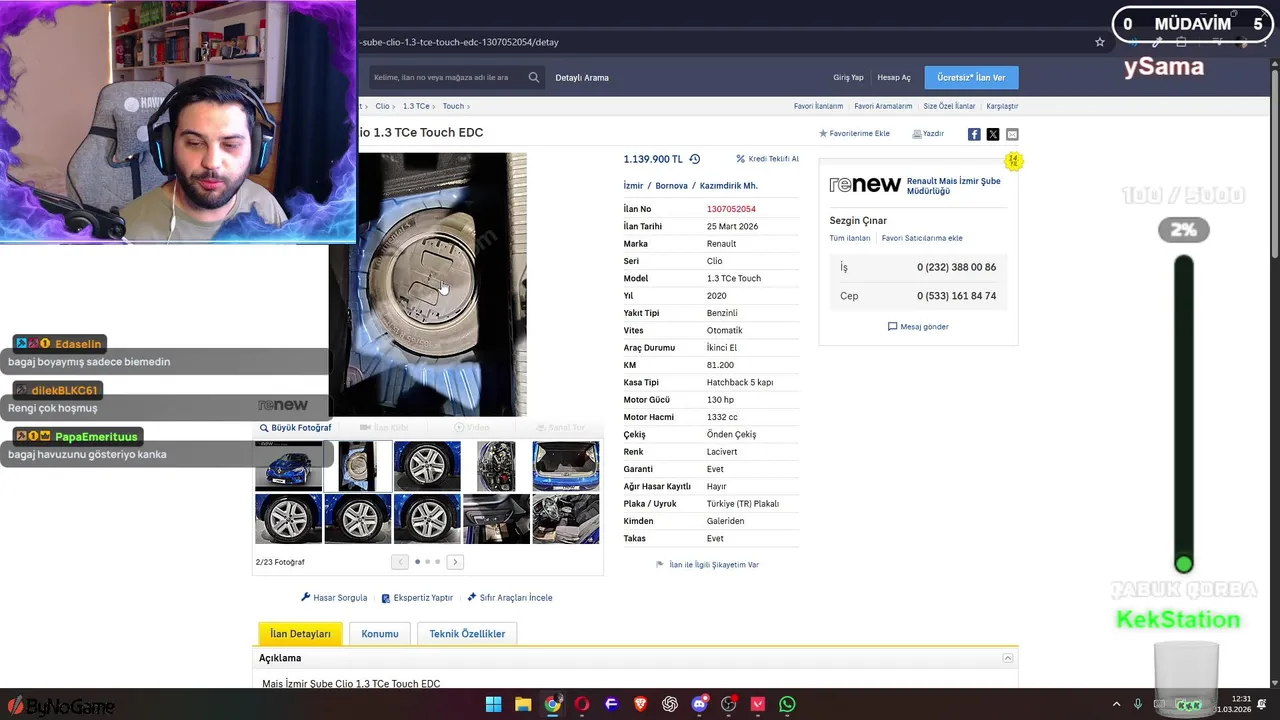
Task: Open Ekspertiz Yaptır link
Action: tap(417, 598)
